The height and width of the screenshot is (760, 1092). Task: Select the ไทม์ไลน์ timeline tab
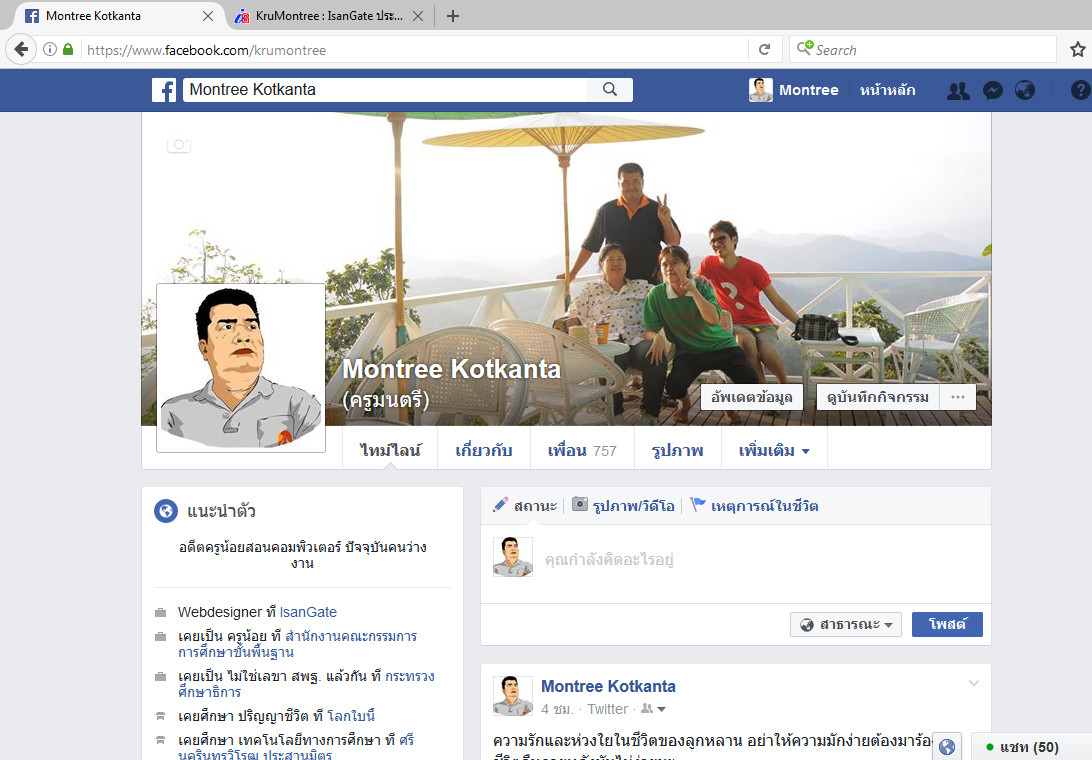[390, 451]
